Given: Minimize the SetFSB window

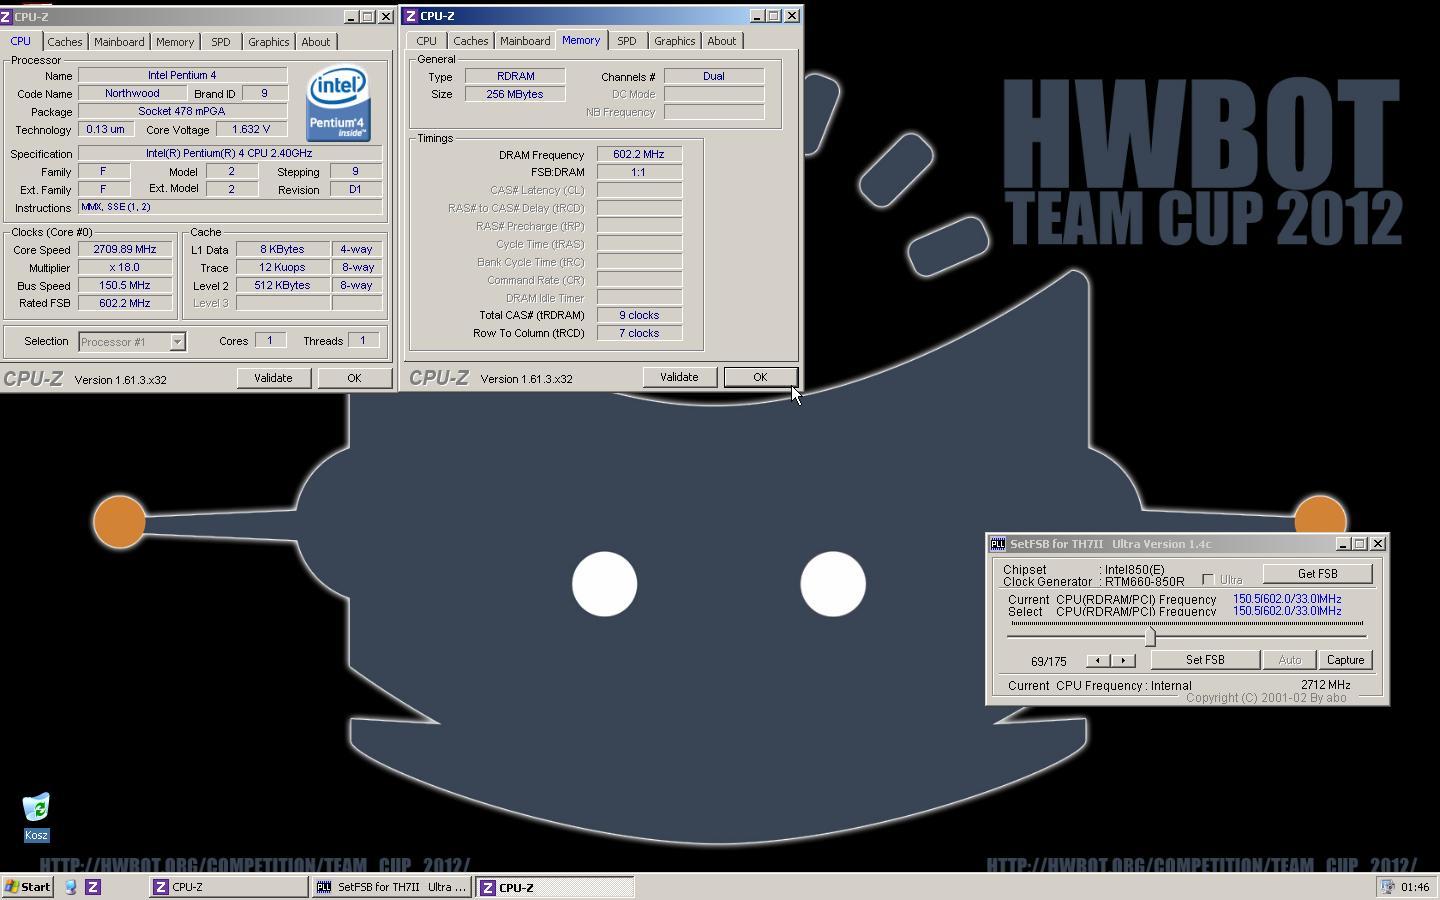Looking at the screenshot, I should tap(1343, 544).
